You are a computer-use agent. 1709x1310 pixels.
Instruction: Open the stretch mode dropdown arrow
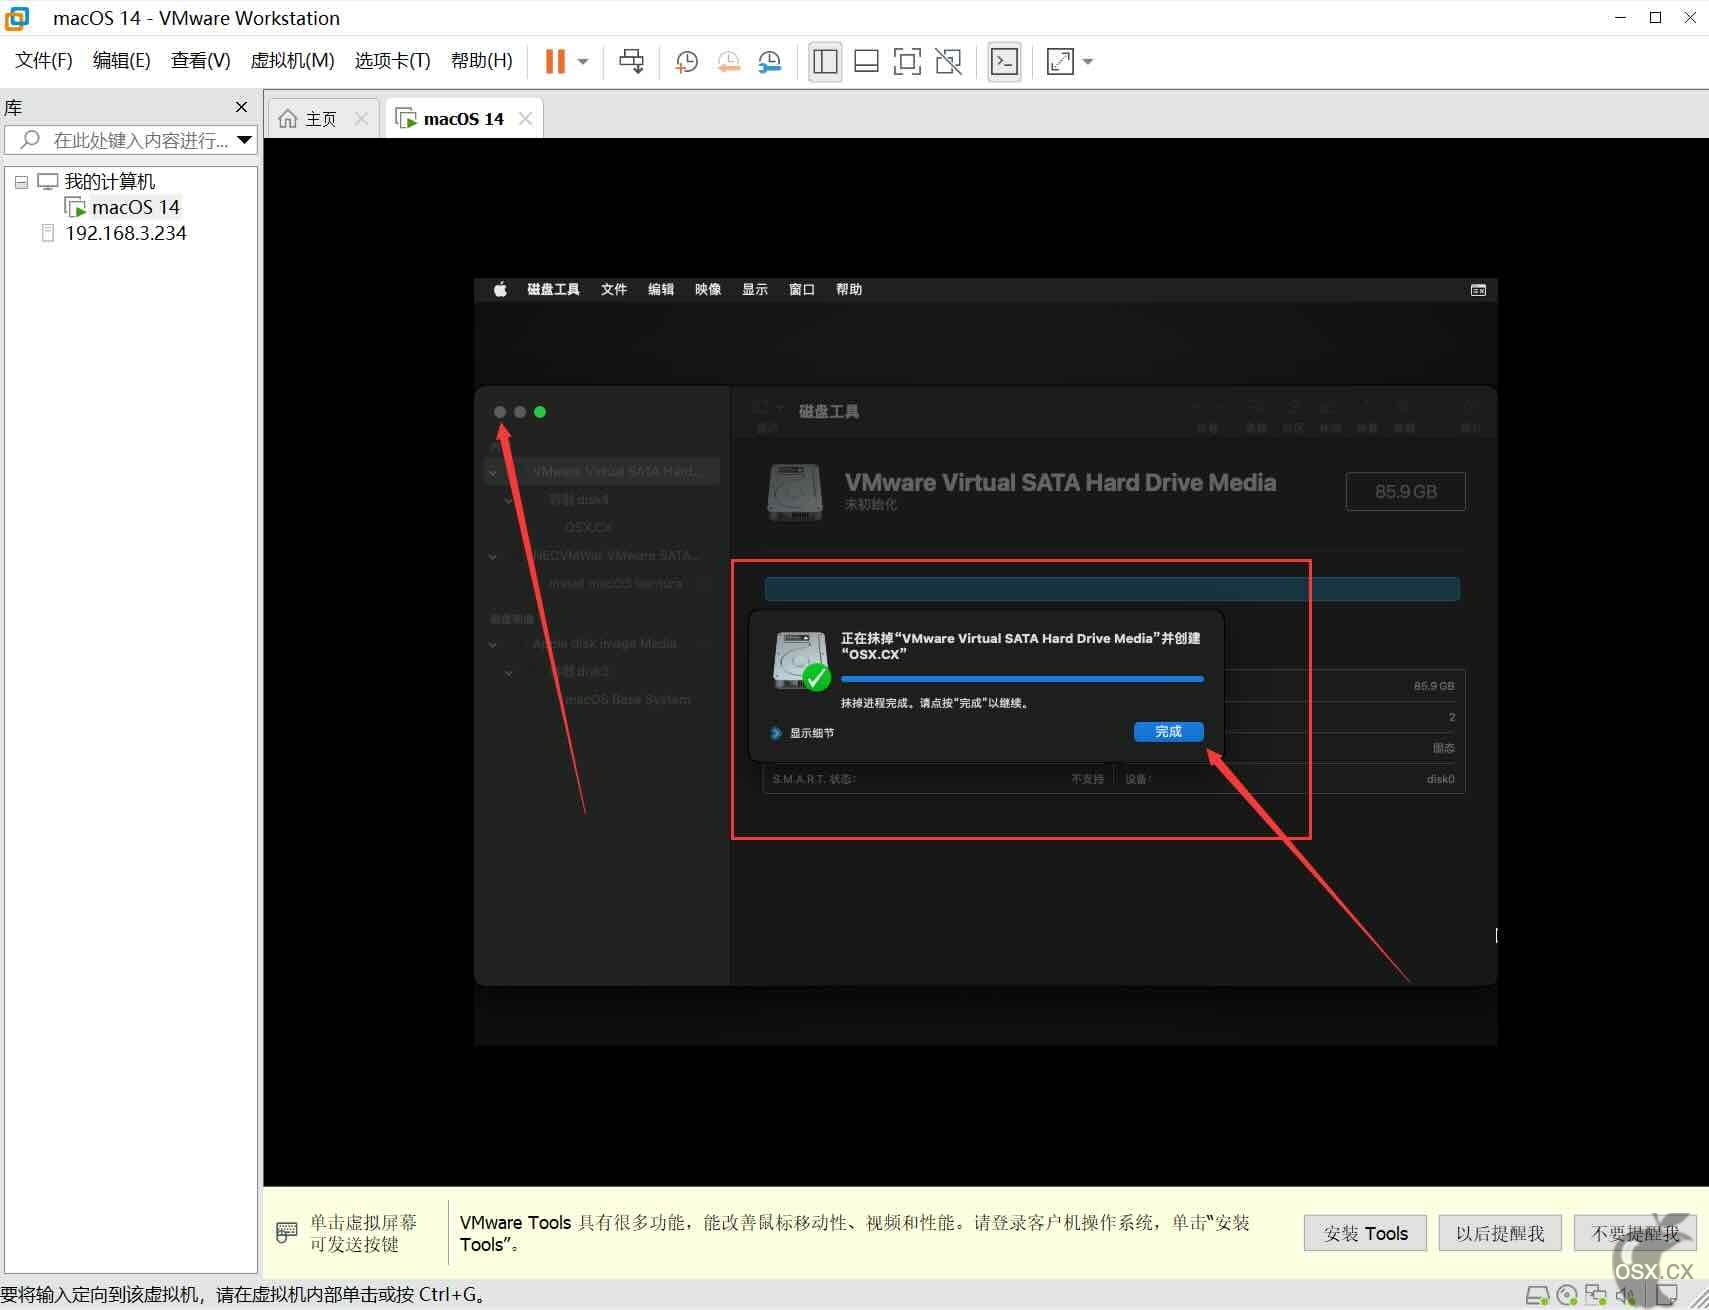pos(1088,62)
